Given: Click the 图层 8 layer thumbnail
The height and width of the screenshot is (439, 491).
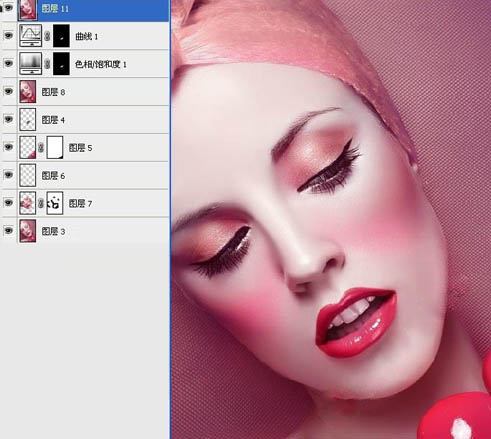Looking at the screenshot, I should 28,91.
